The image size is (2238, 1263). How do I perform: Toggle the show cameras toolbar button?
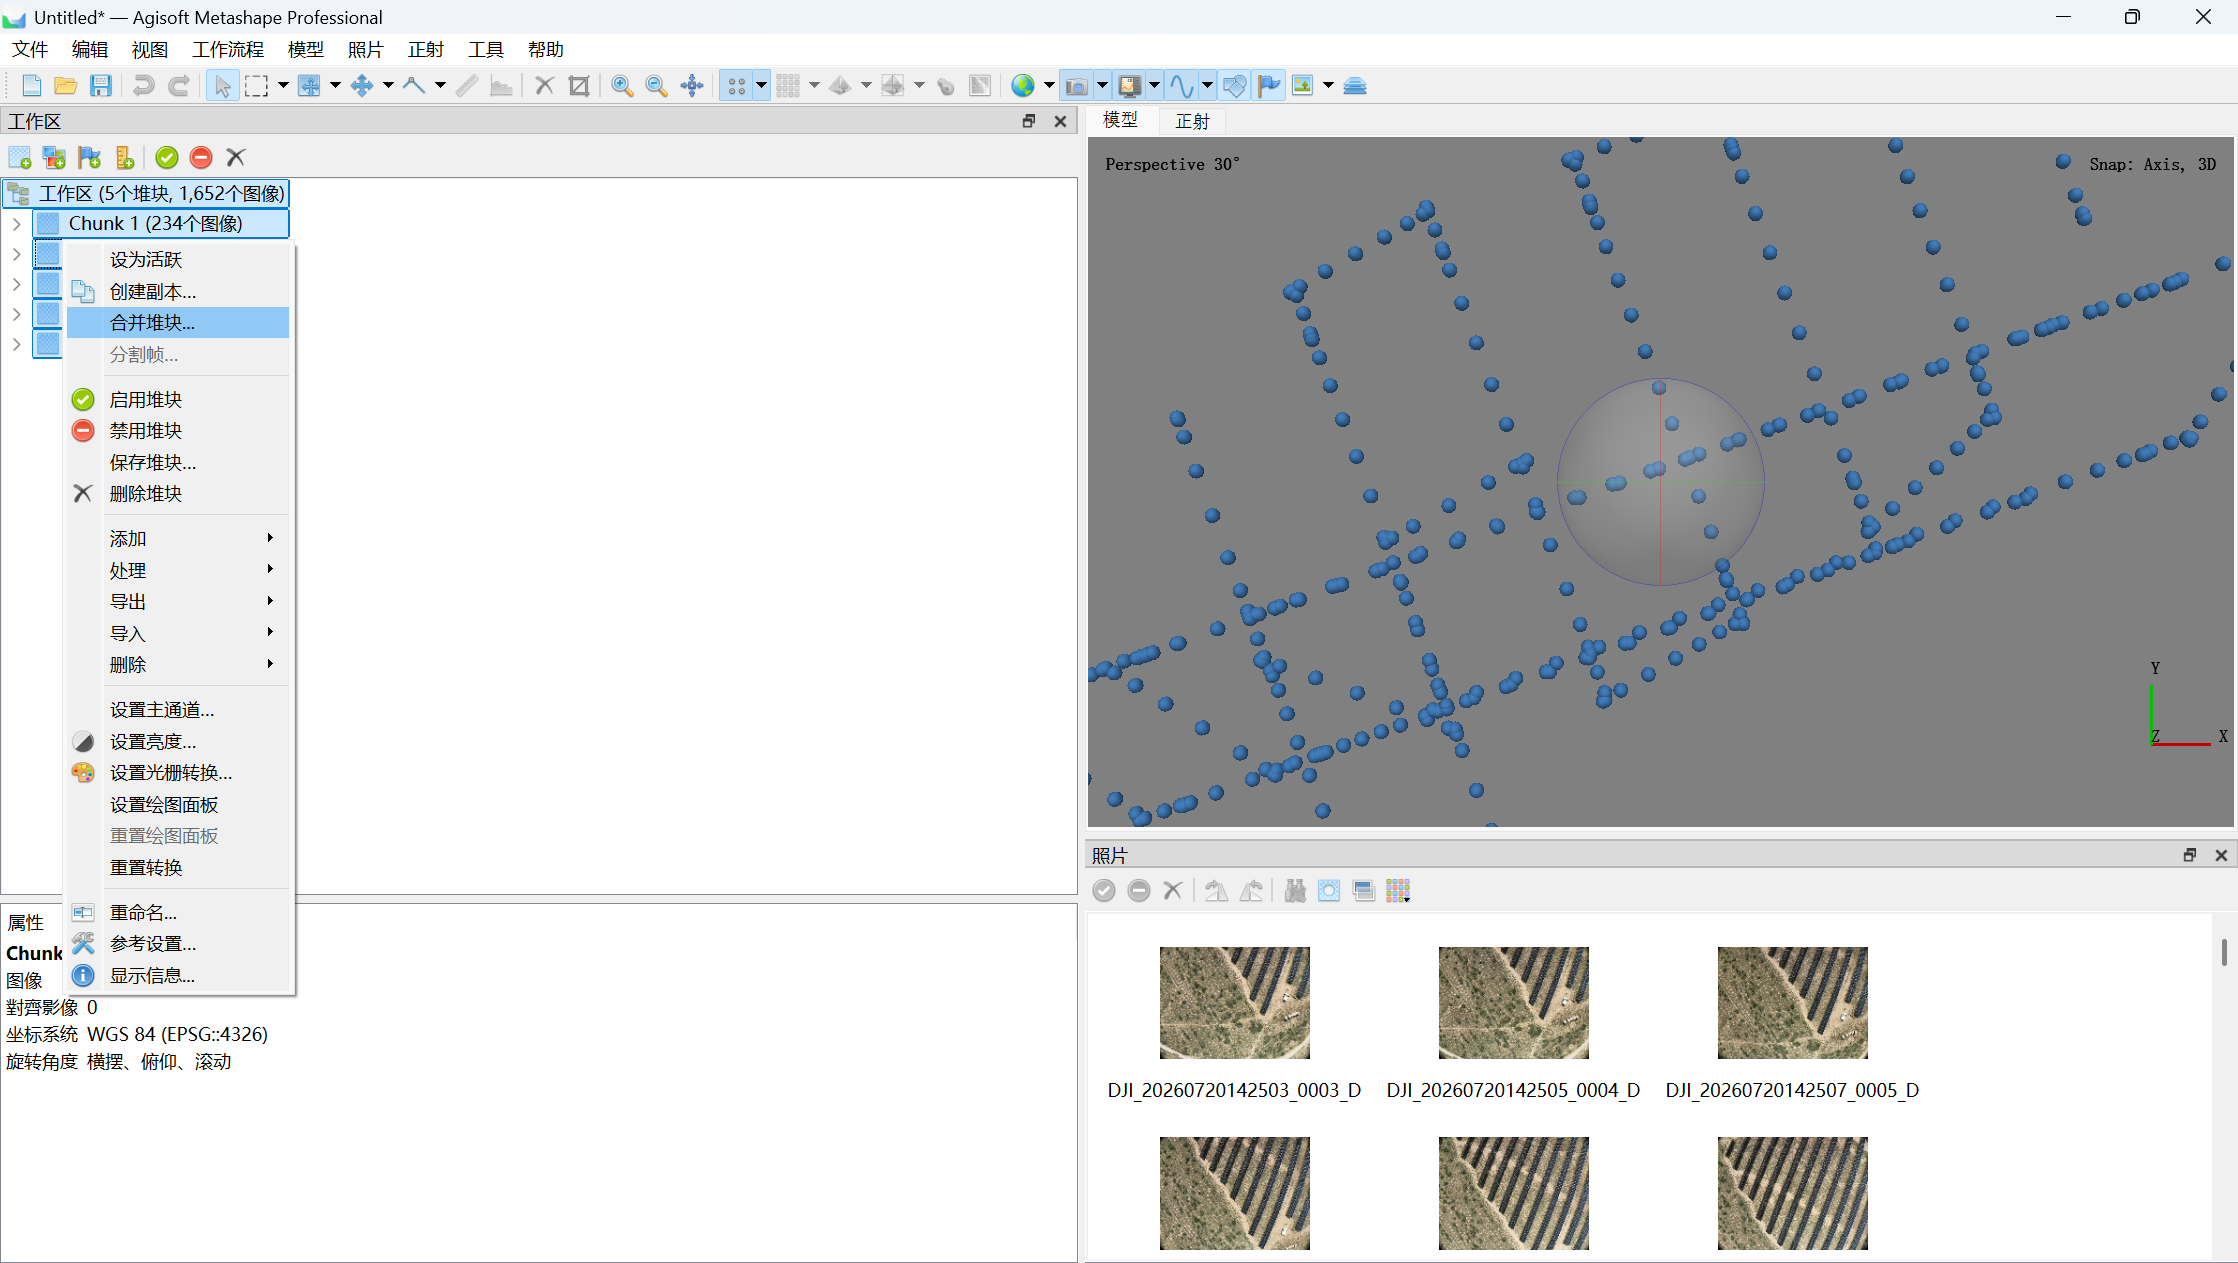coord(1077,86)
